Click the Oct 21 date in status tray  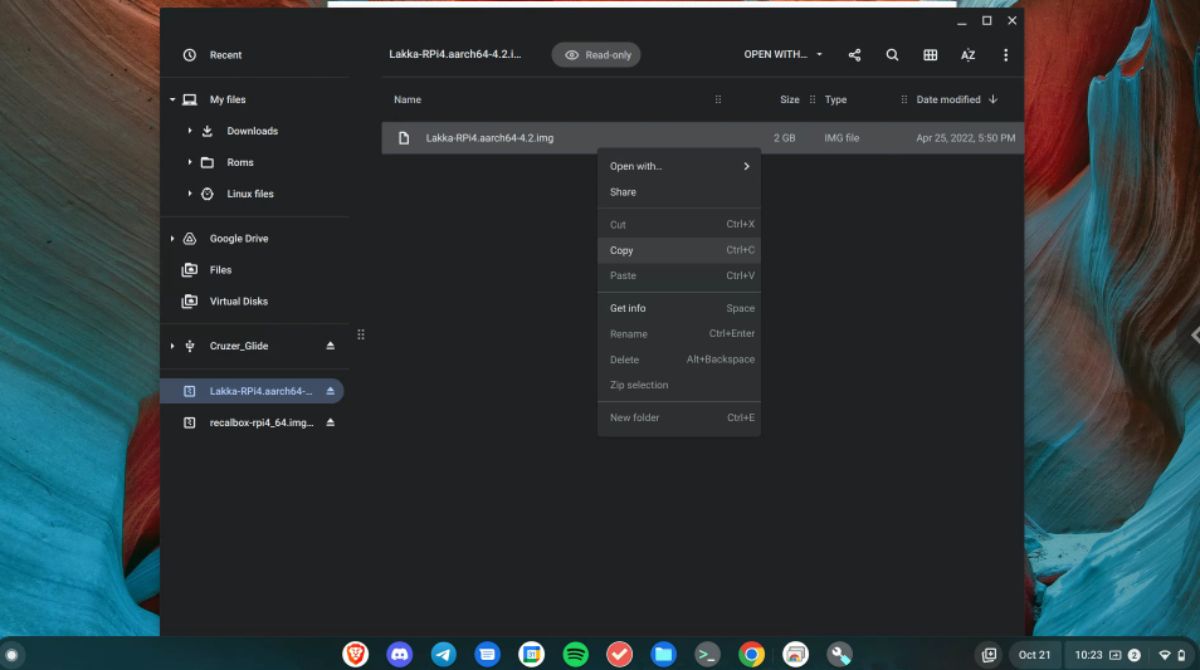[1034, 654]
